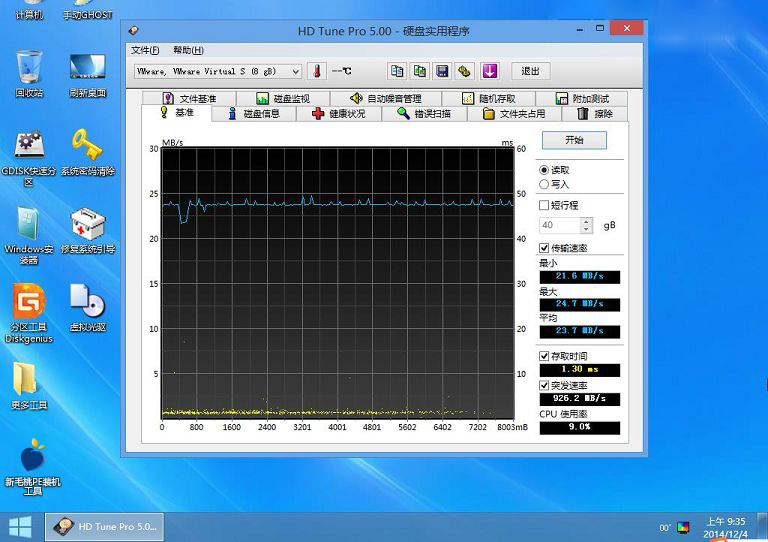
Task: Click the 1.30 ms access time value
Action: pyautogui.click(x=579, y=370)
